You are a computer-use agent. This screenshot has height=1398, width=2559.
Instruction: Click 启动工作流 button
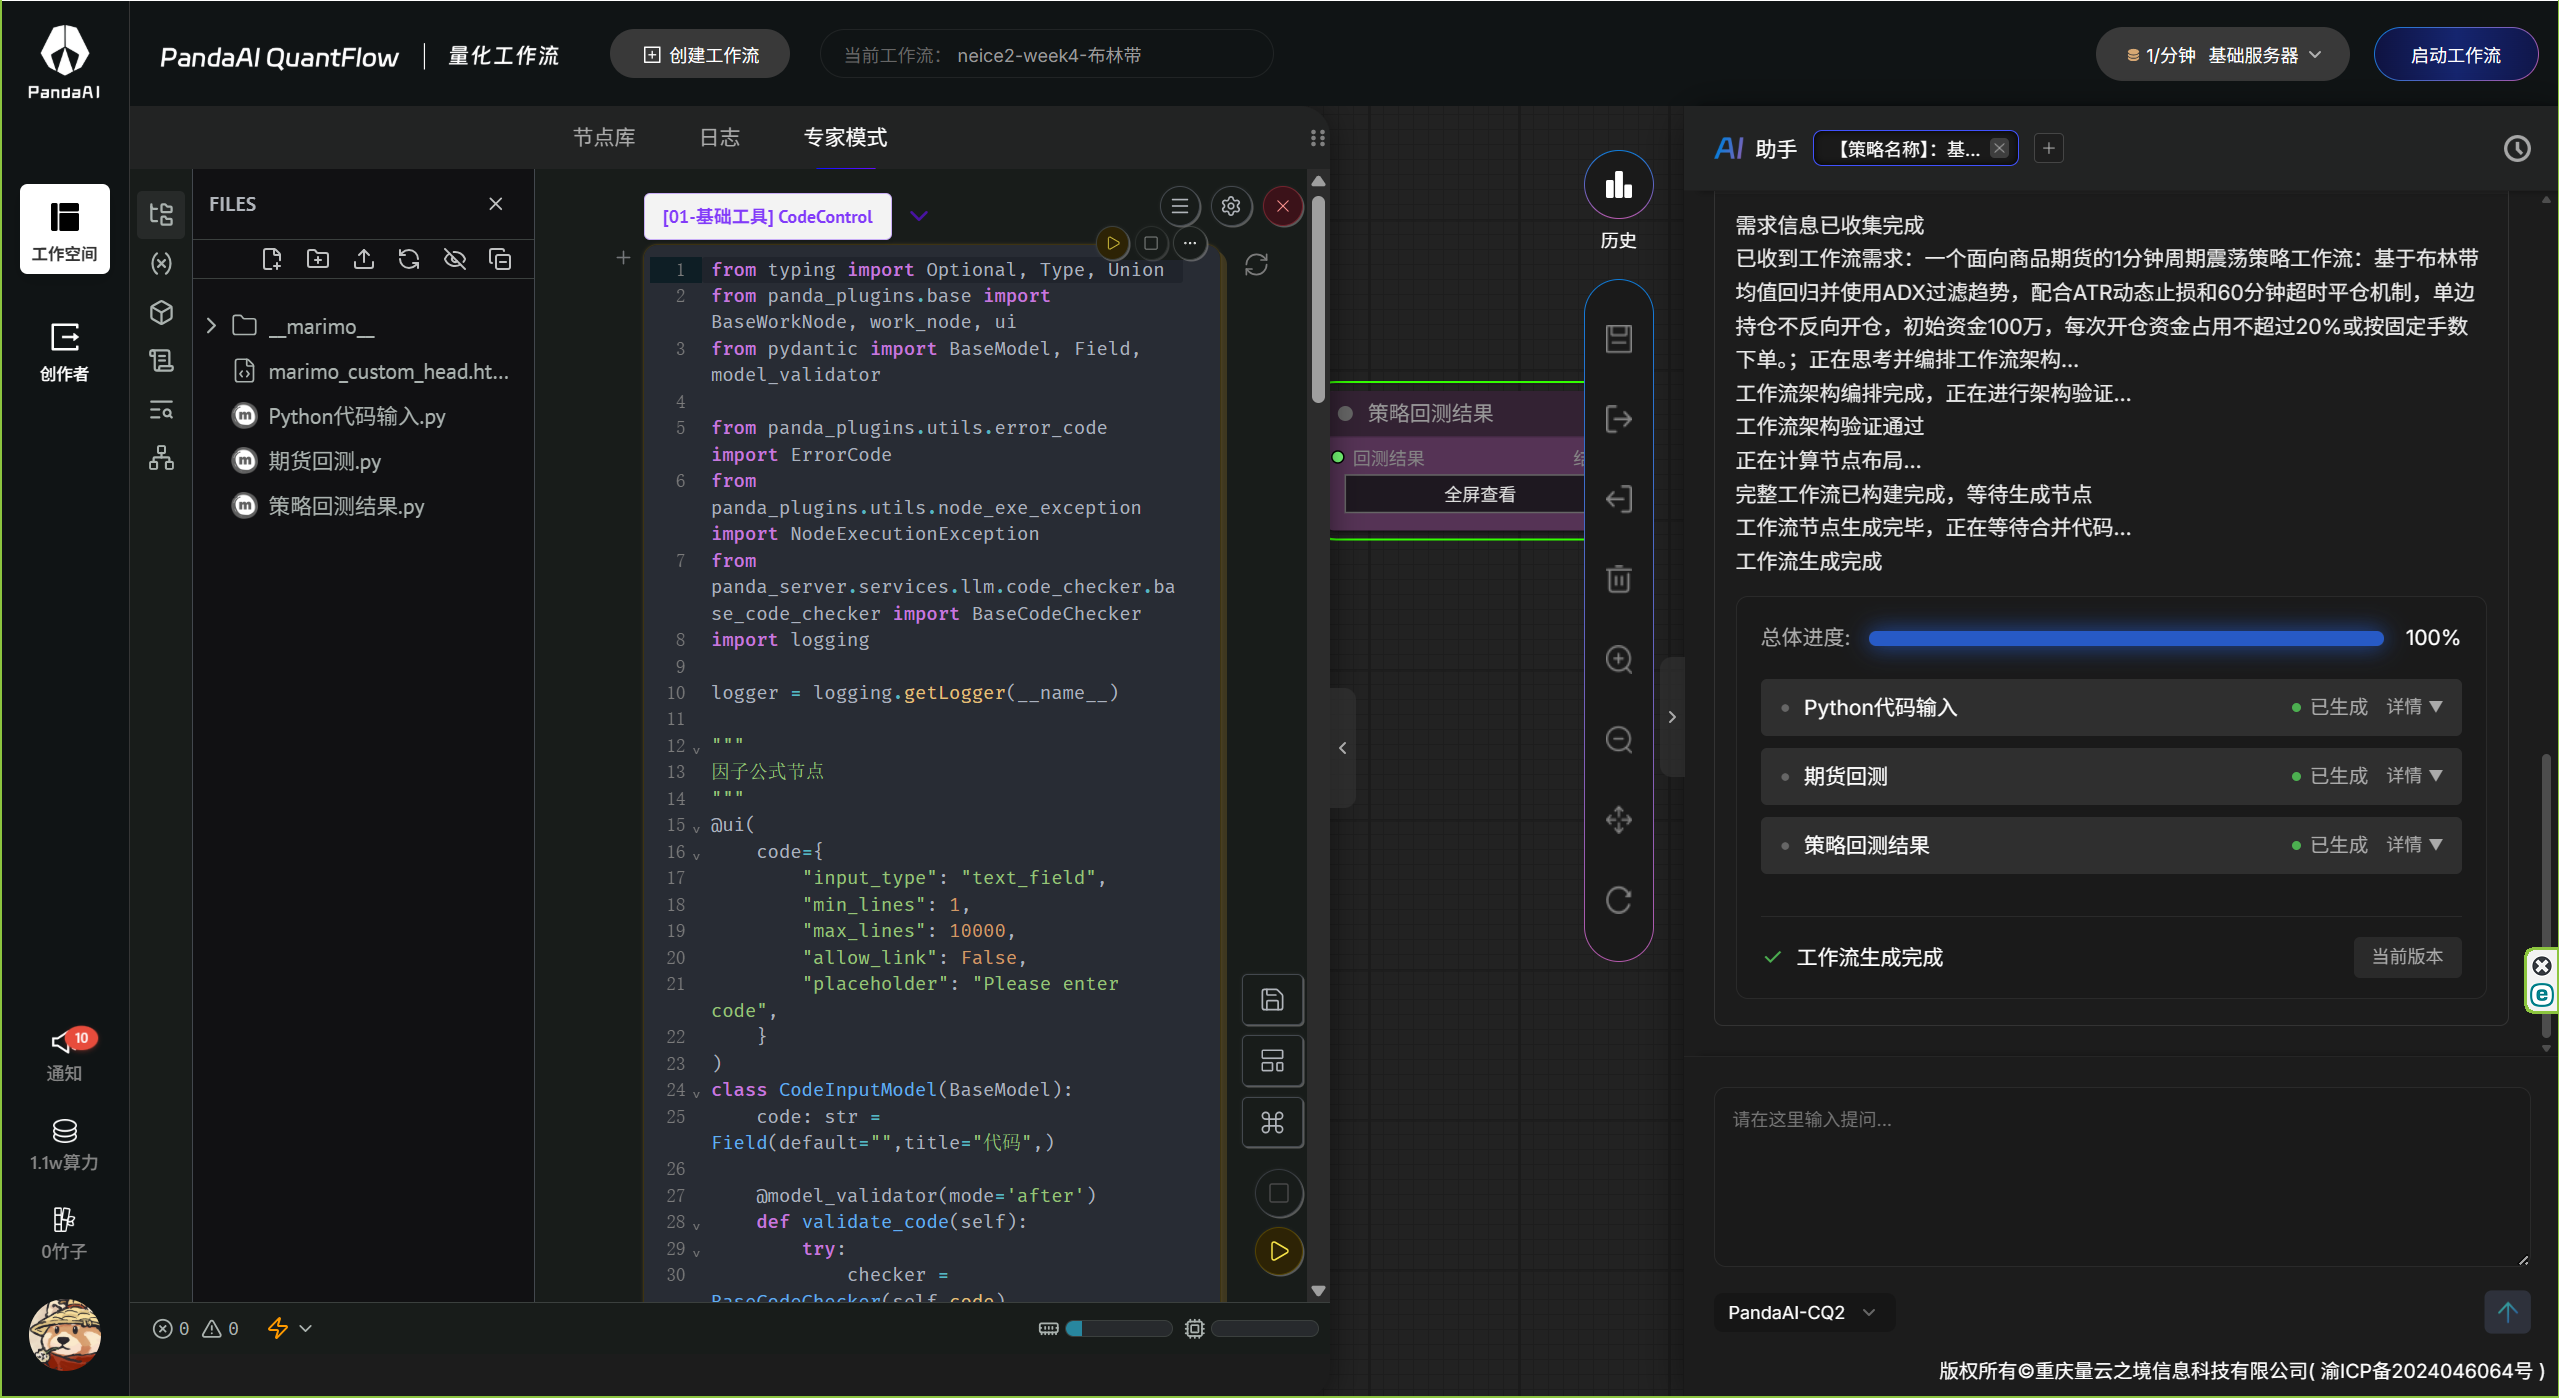(x=2456, y=55)
